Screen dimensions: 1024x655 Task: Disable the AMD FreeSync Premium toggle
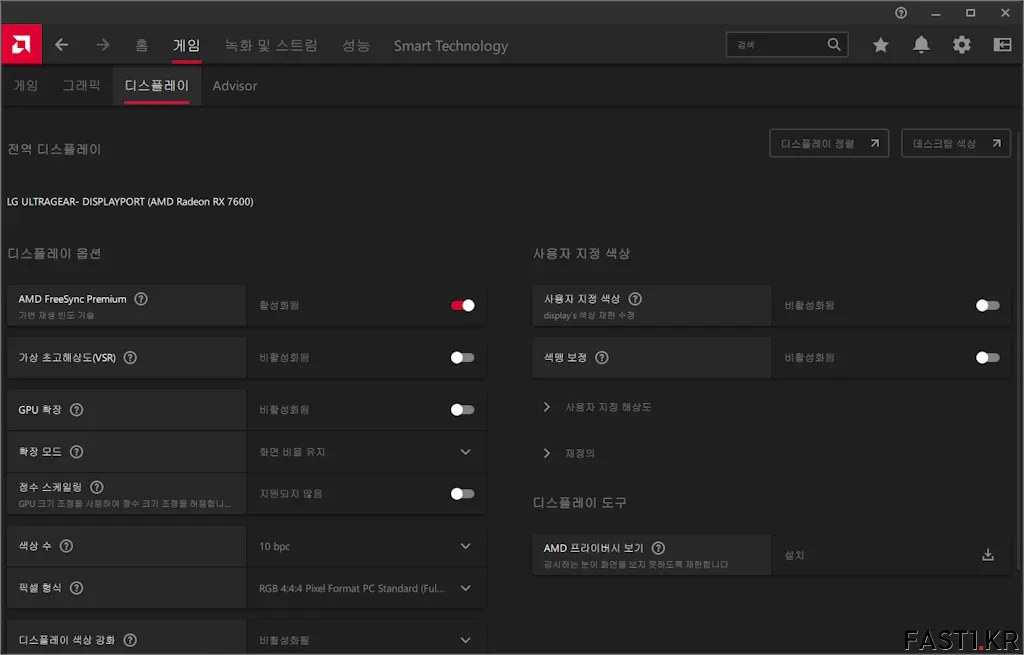(462, 305)
